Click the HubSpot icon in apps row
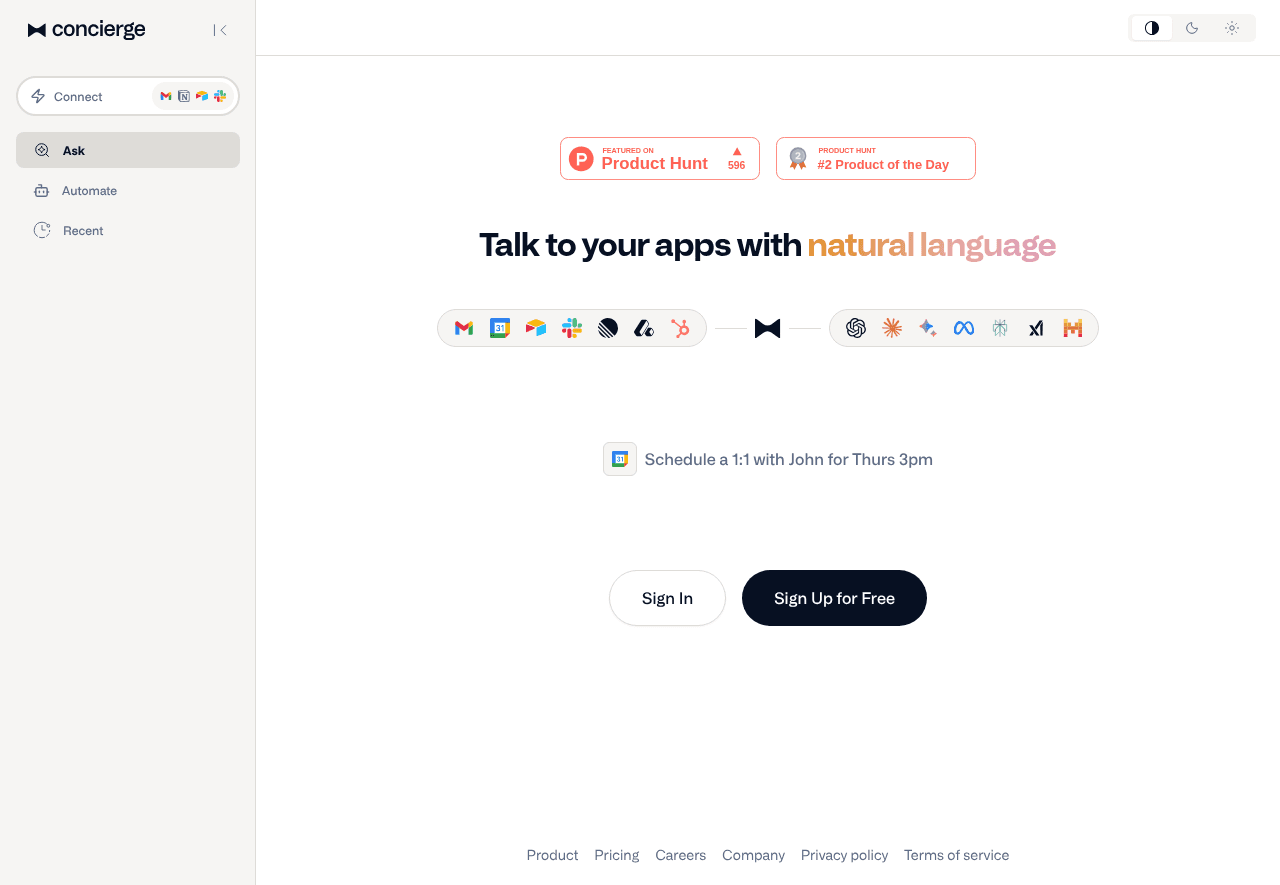Image resolution: width=1280 pixels, height=885 pixels. point(680,328)
